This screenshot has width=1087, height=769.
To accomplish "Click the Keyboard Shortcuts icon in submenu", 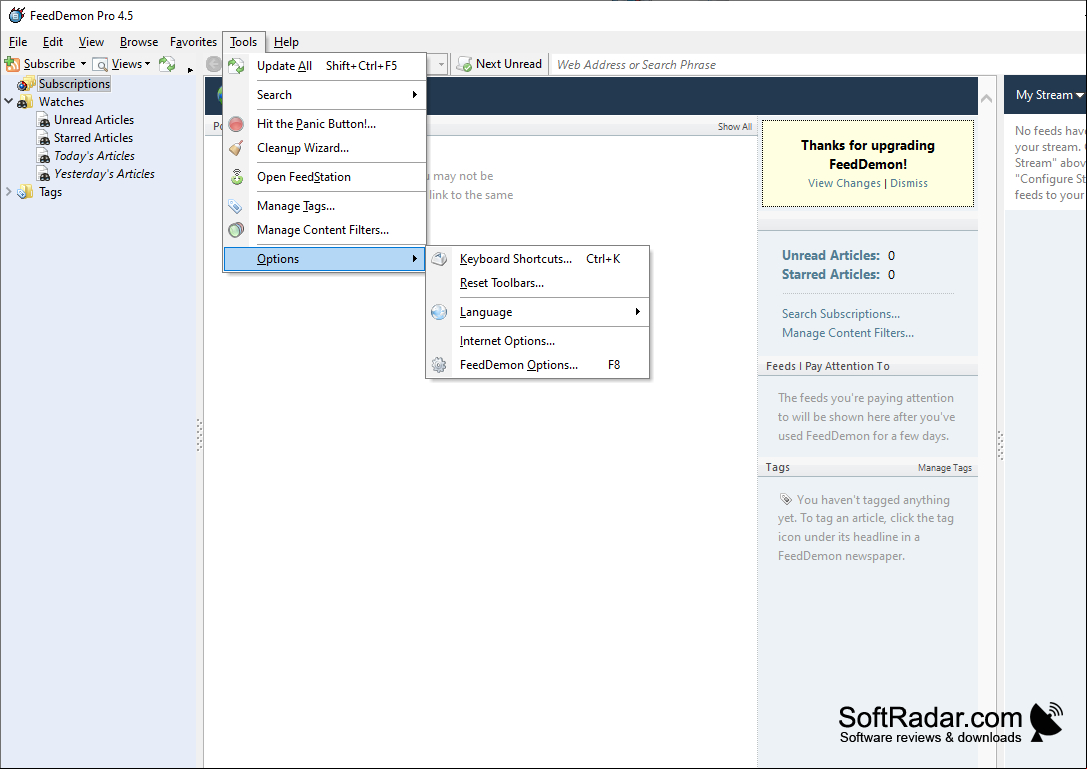I will pos(439,259).
